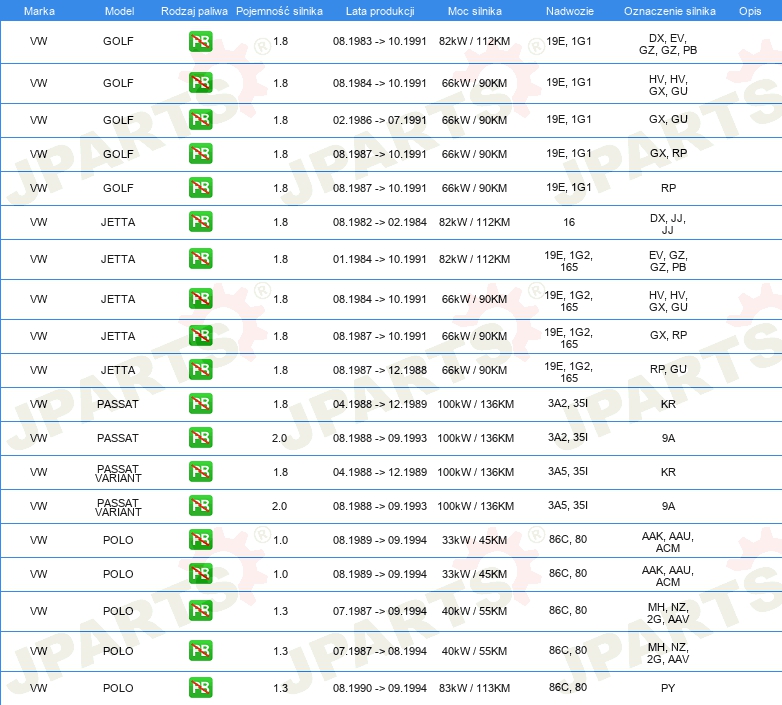Screen dimensions: 782x705
Task: Click the fuel icon for Polo 83kW row
Action: (x=200, y=688)
